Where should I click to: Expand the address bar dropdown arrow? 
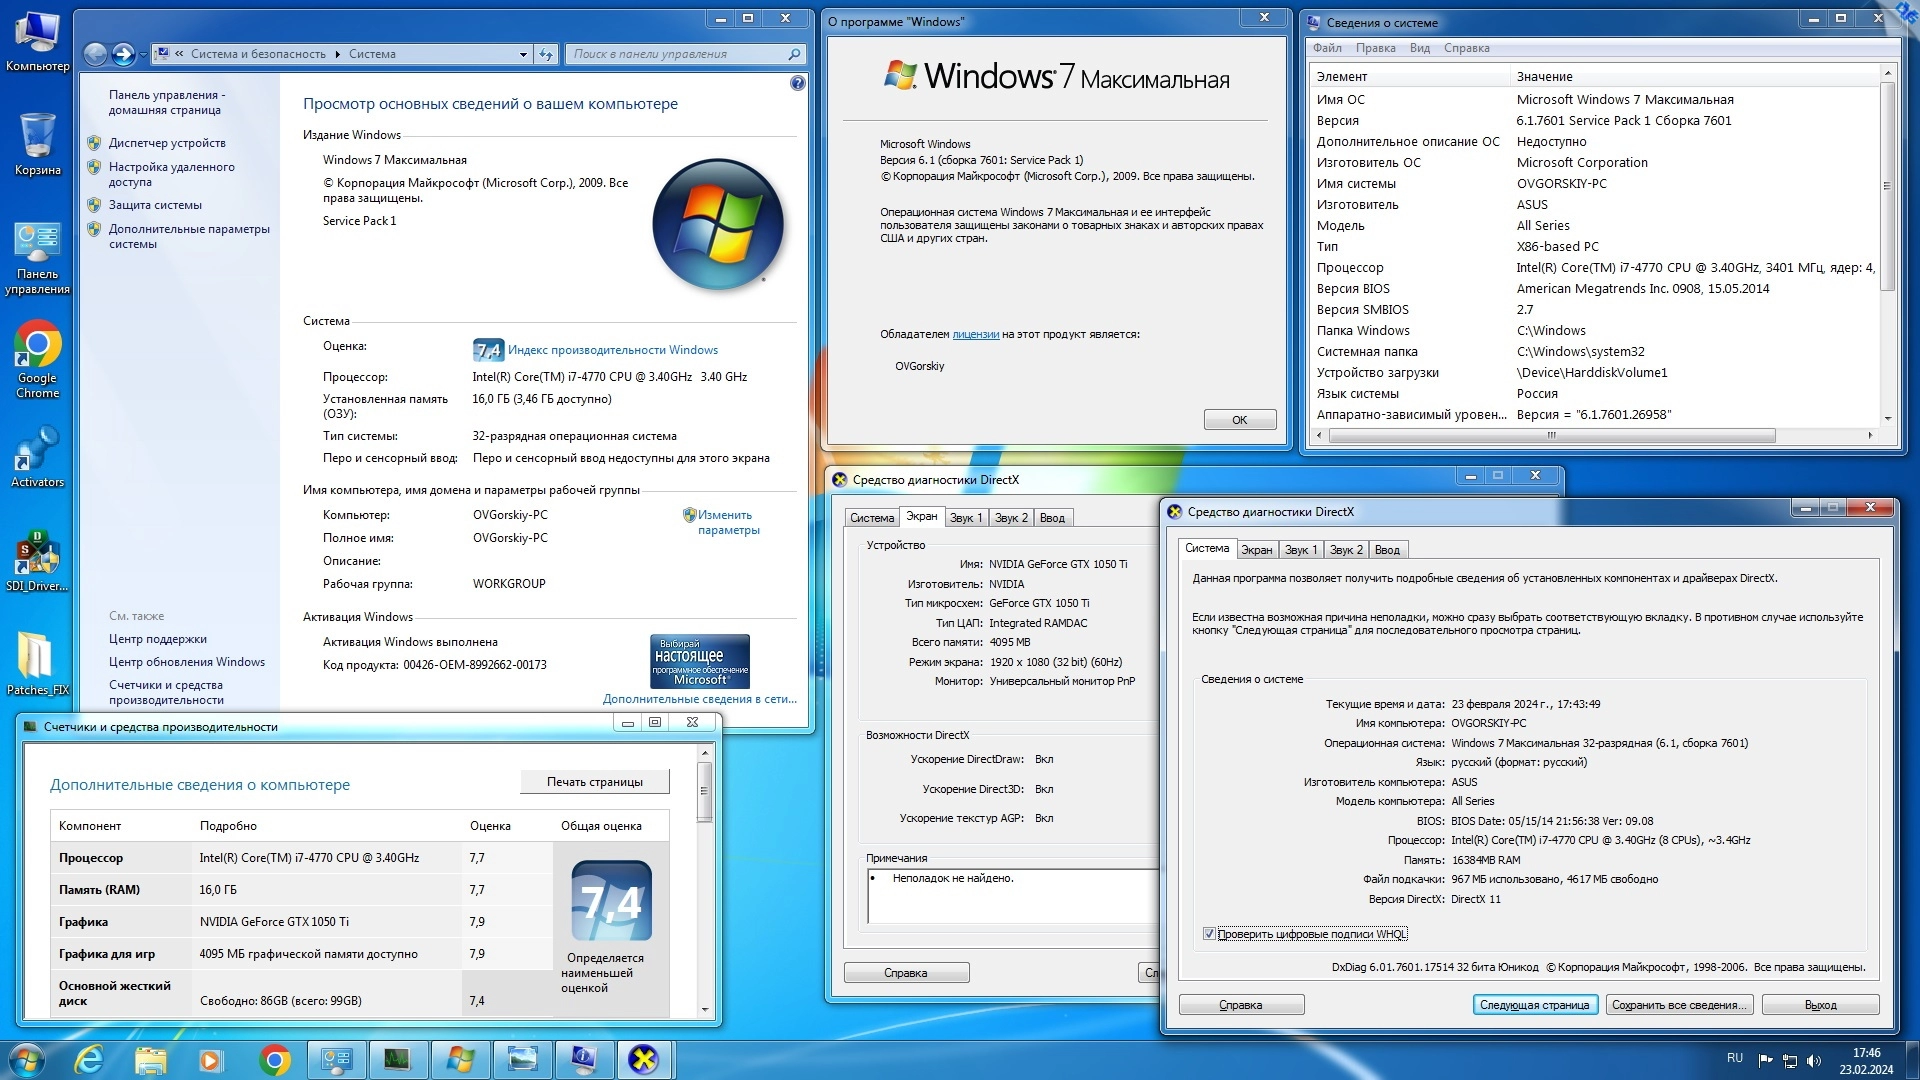tap(523, 54)
